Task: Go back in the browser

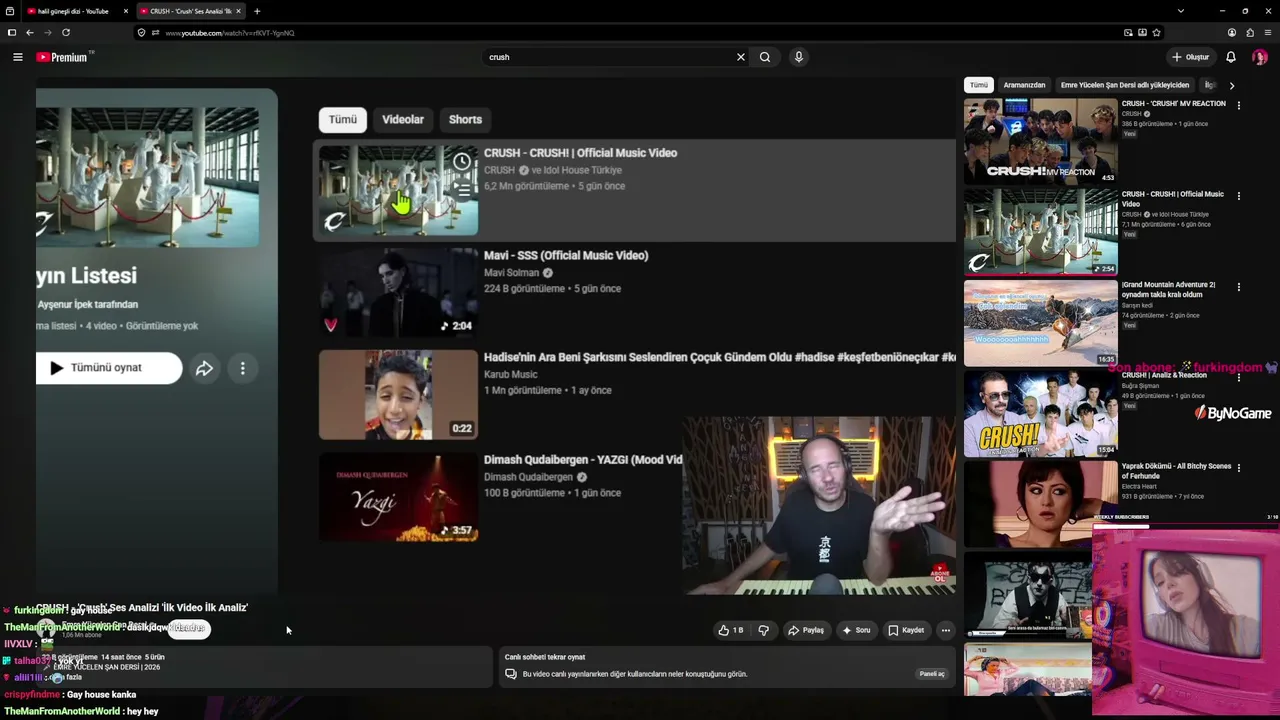Action: point(30,33)
